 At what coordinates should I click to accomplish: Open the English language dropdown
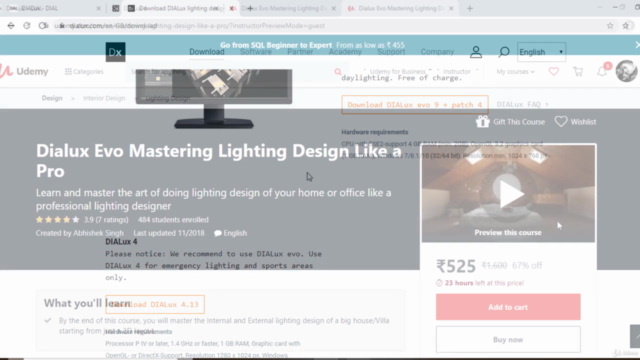tap(541, 52)
